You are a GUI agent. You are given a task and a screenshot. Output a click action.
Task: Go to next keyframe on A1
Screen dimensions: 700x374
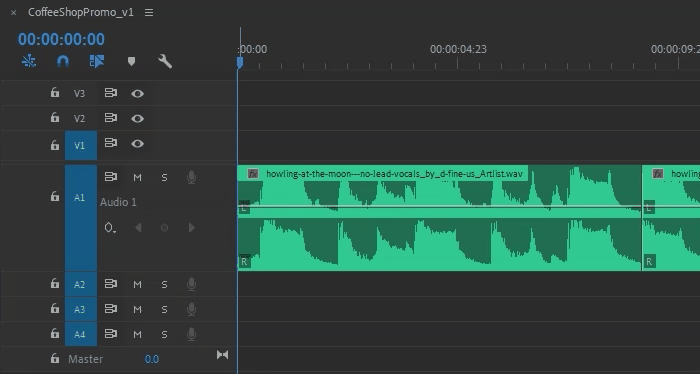tap(192, 228)
